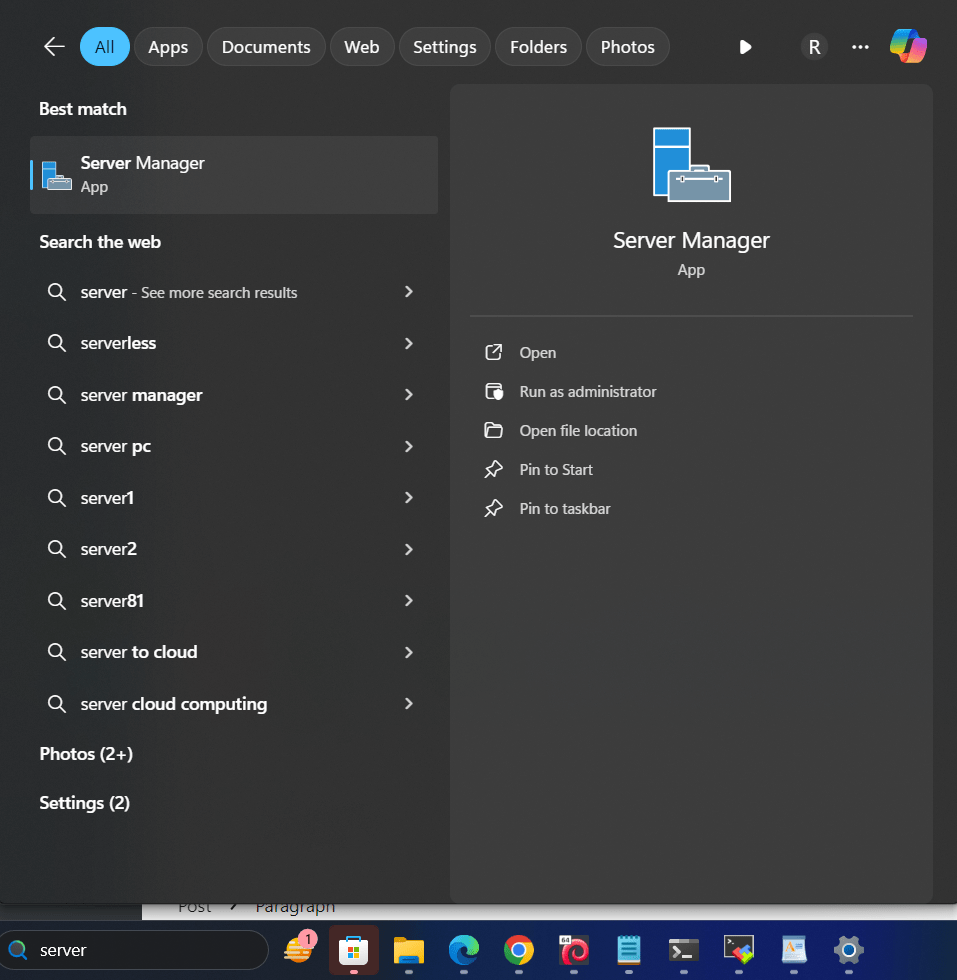This screenshot has width=957, height=980.
Task: Open the three-dot more options menu
Action: pos(860,47)
